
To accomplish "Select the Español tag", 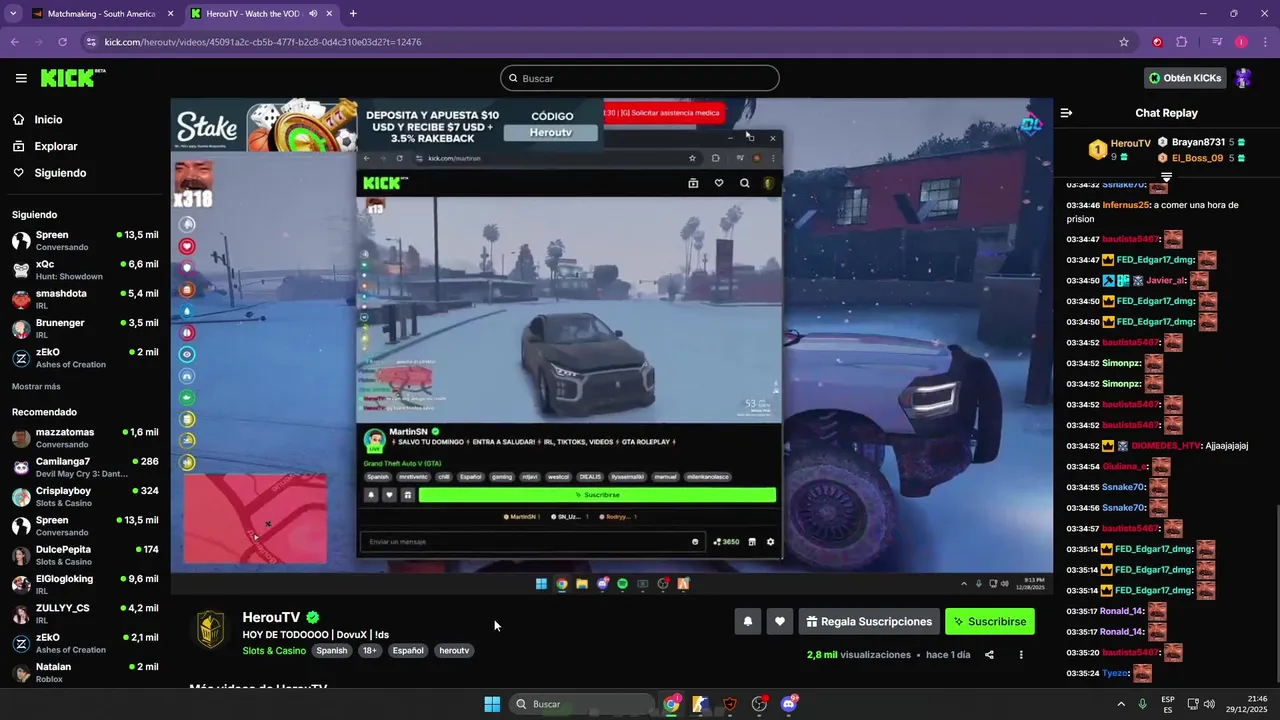I will click(x=408, y=650).
